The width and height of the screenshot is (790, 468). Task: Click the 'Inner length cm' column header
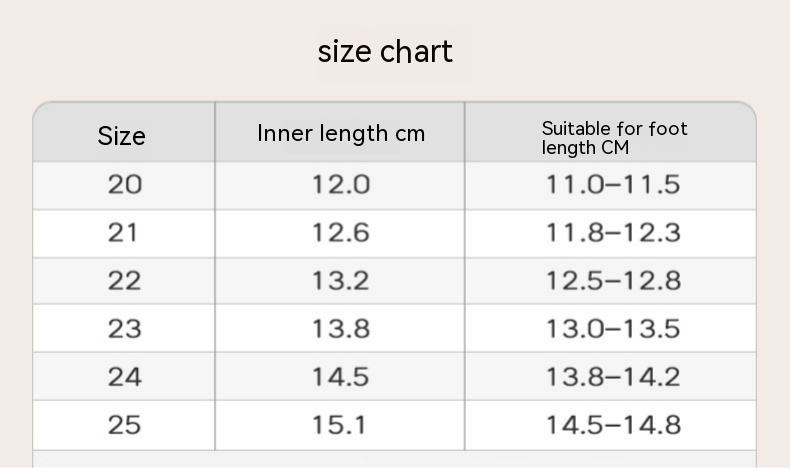(340, 133)
